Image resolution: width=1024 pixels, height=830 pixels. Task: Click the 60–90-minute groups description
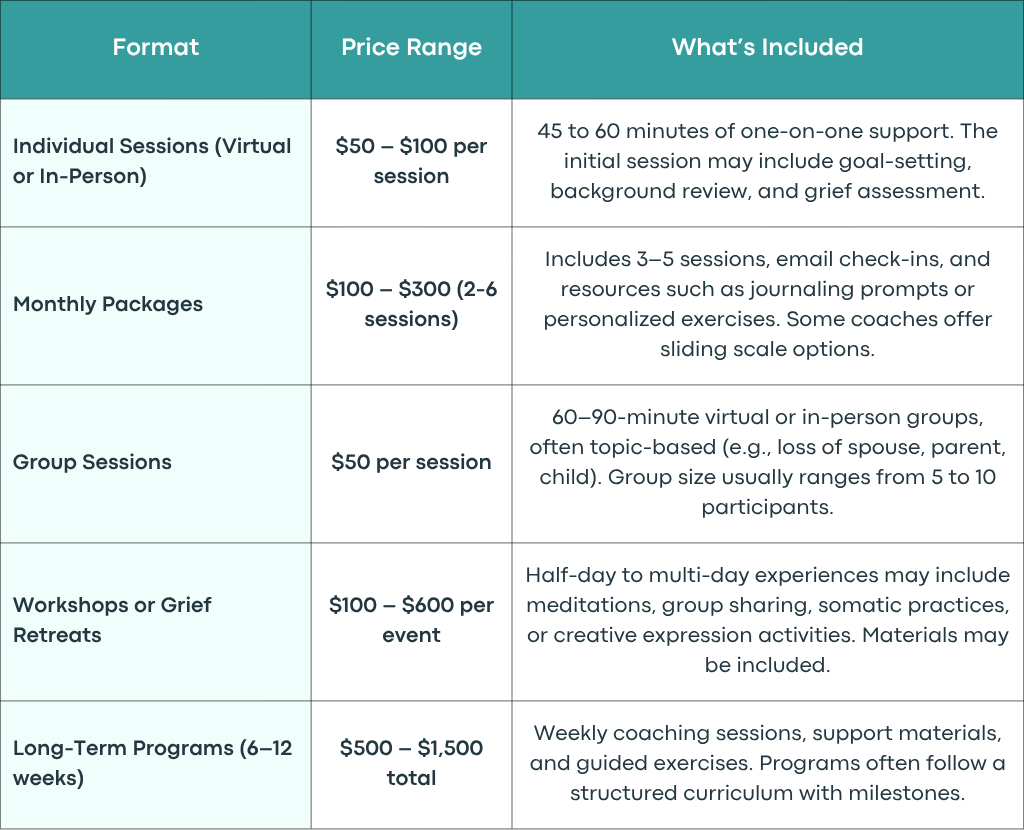tap(767, 462)
